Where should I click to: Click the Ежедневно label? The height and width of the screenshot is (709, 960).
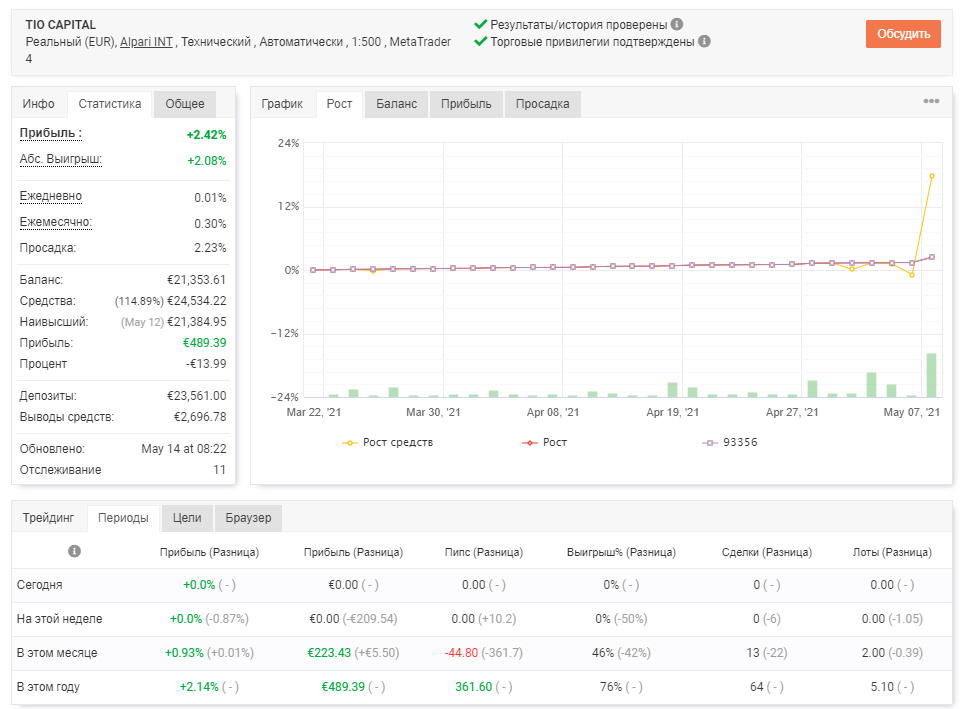click(51, 196)
